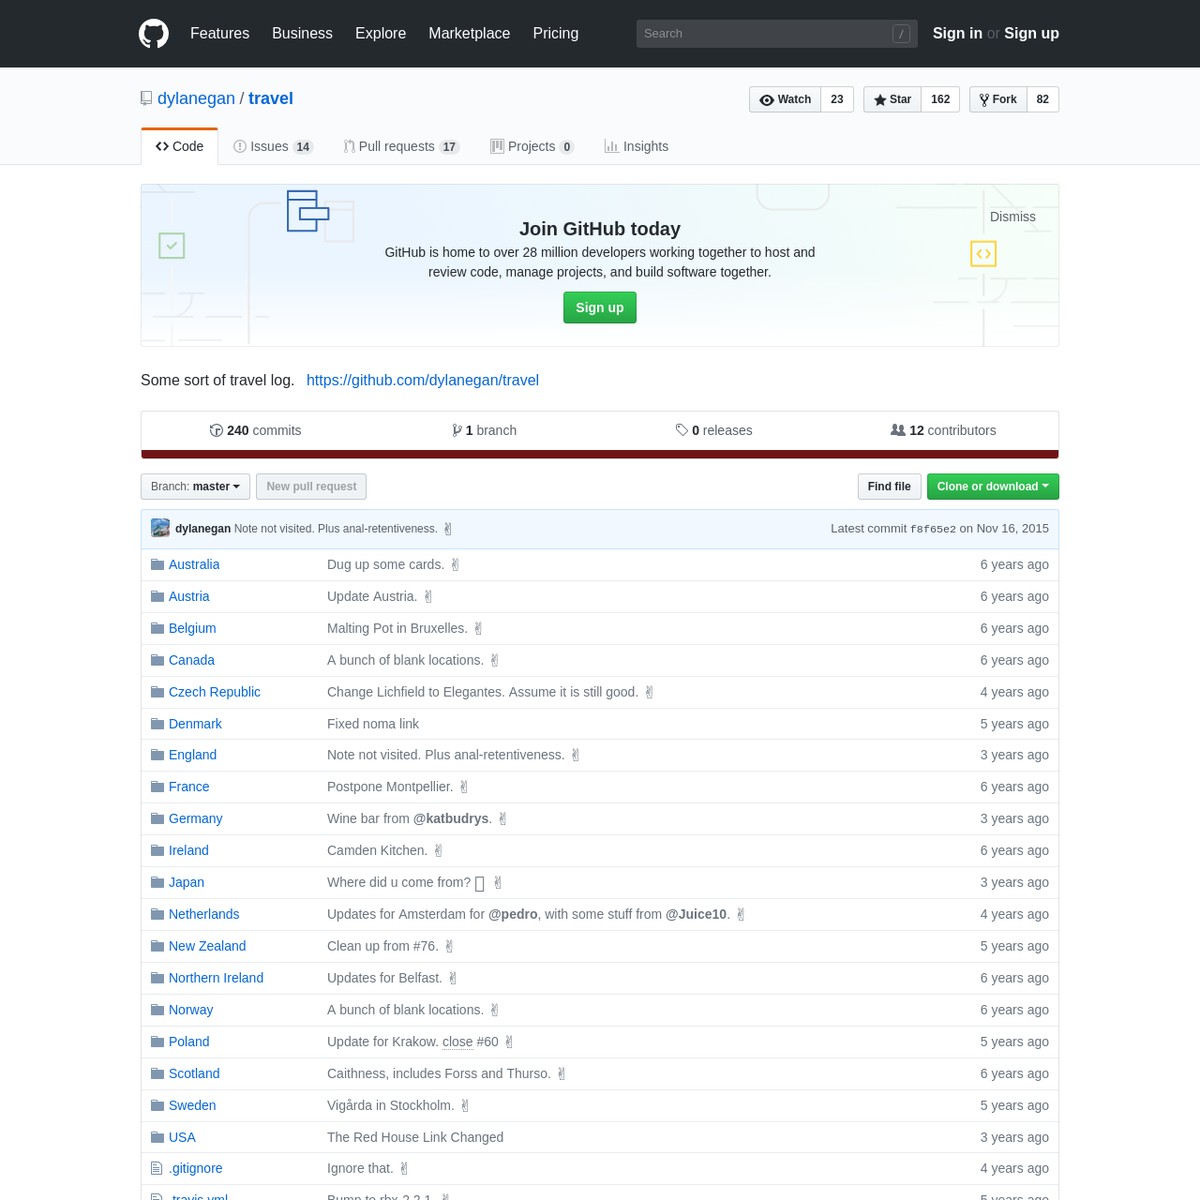Click the Germany folder icon
The width and height of the screenshot is (1200, 1200).
[x=157, y=819]
